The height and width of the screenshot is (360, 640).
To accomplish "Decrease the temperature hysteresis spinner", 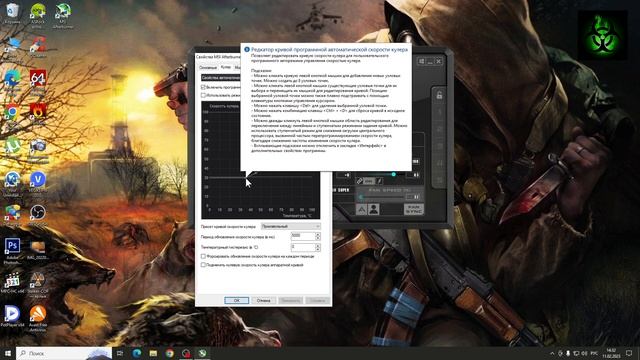I will 318,249.
